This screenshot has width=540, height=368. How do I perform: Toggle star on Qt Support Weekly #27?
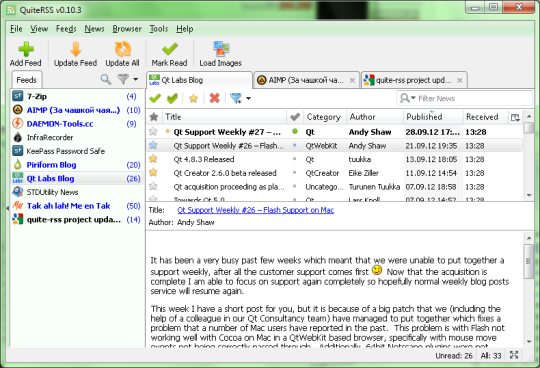pos(153,132)
